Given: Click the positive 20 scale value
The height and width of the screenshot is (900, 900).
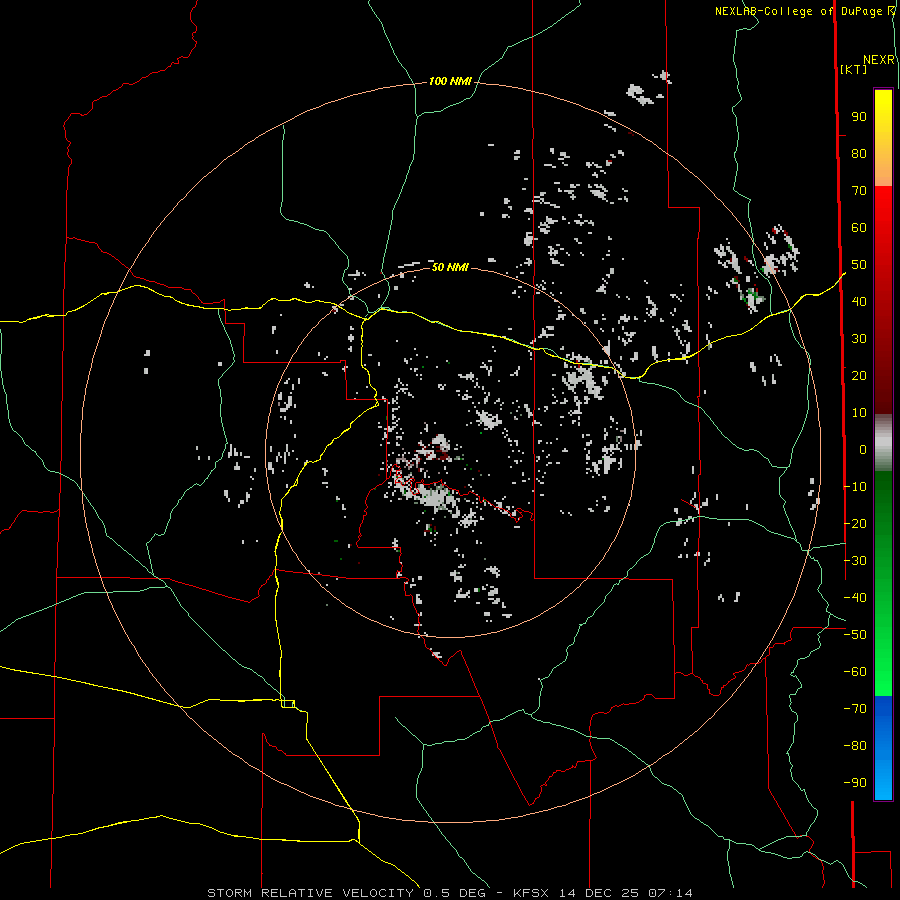Looking at the screenshot, I should [x=859, y=376].
